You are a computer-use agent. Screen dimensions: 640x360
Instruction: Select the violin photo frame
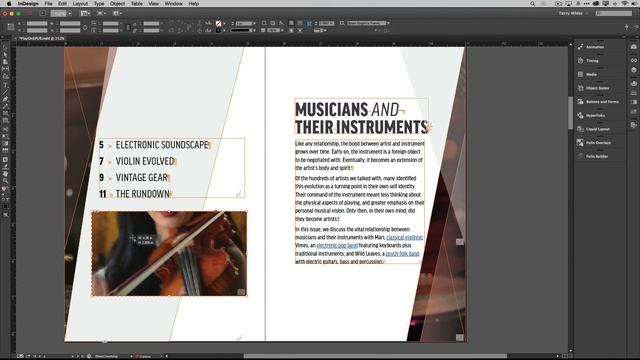point(169,253)
